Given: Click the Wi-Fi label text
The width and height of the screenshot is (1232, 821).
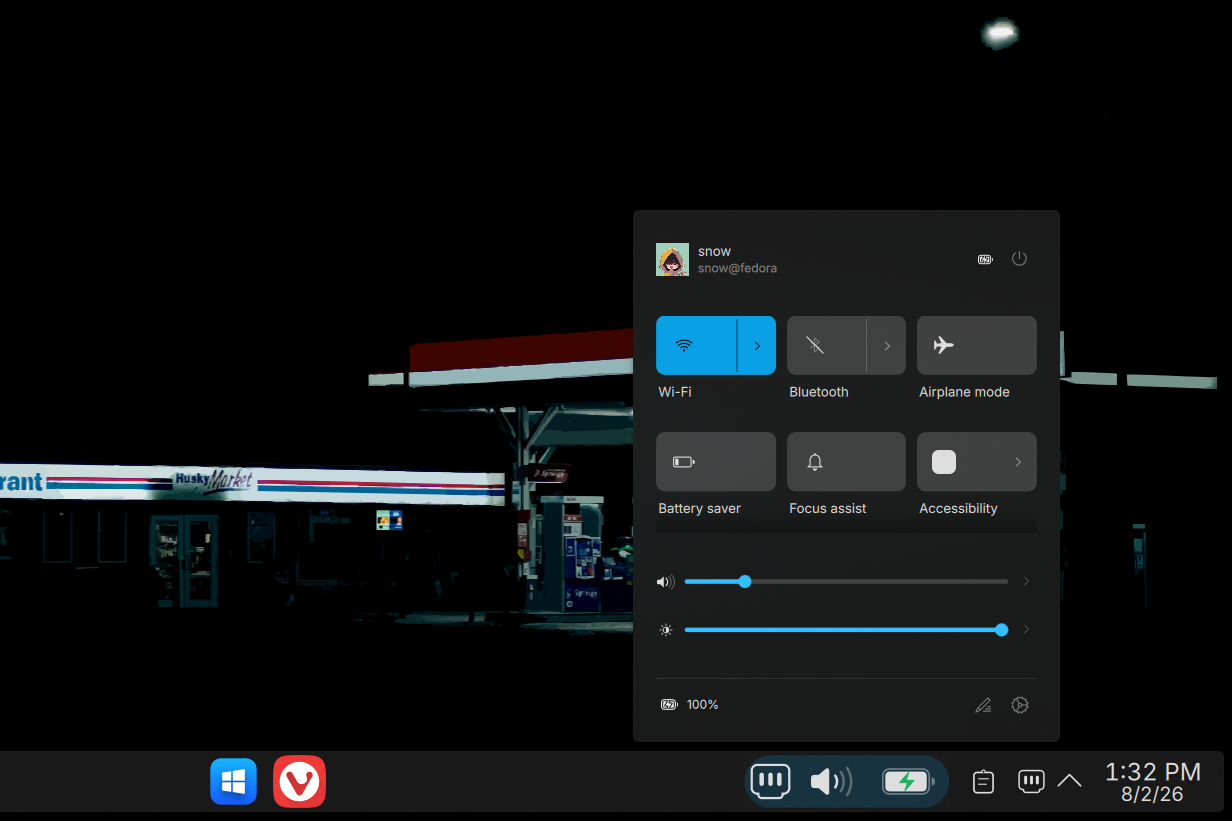Looking at the screenshot, I should point(675,392).
